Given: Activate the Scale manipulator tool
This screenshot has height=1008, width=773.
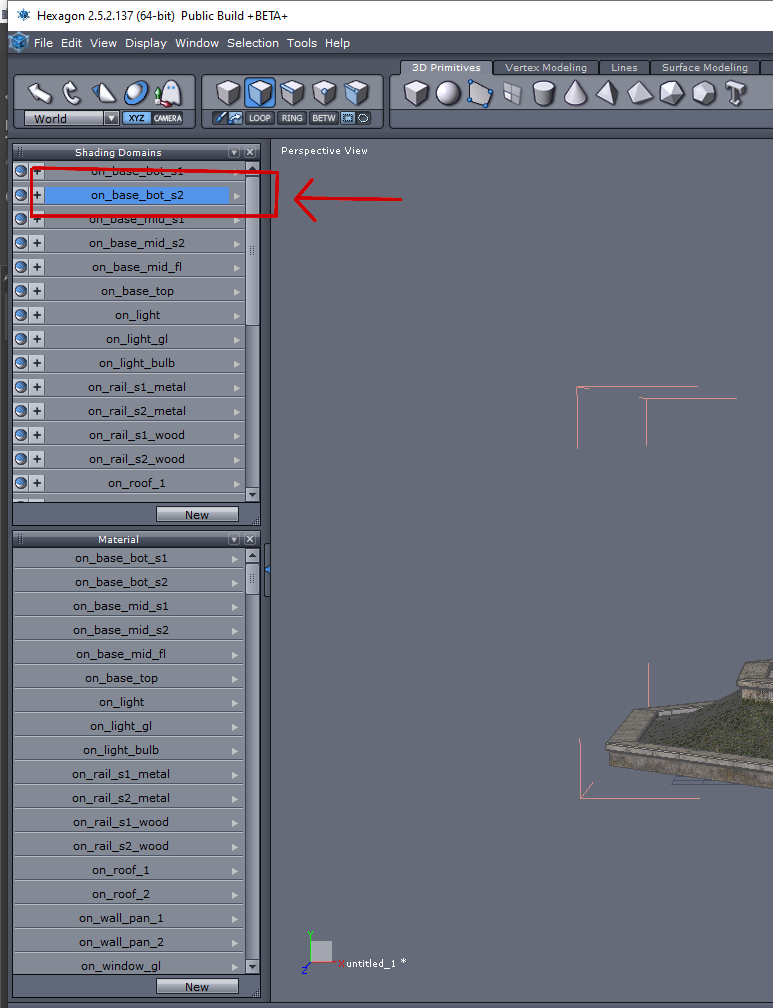Looking at the screenshot, I should click(x=103, y=93).
